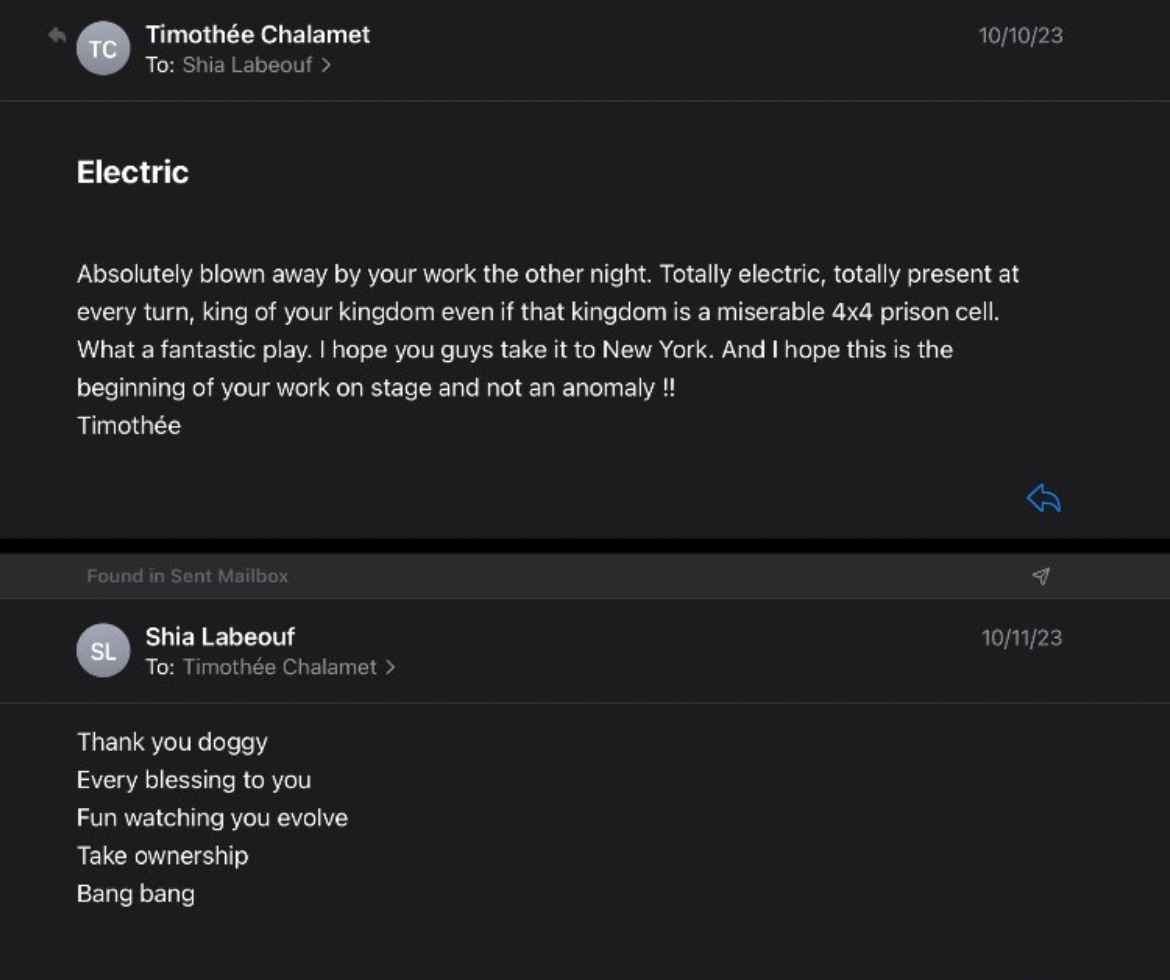This screenshot has width=1170, height=980.
Task: Click the 10/11/23 message date
Action: (1021, 638)
